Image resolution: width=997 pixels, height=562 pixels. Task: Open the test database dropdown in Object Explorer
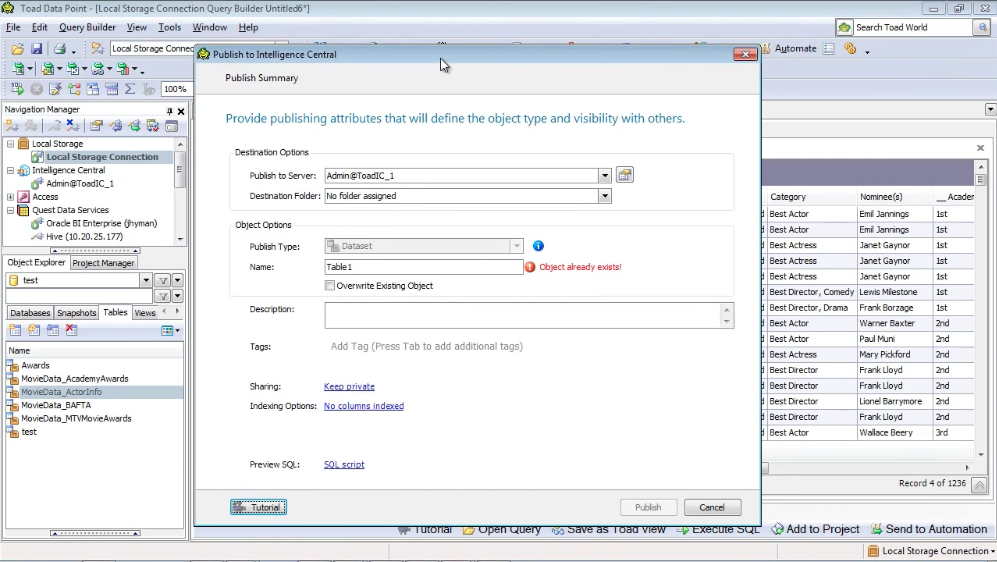tap(146, 280)
